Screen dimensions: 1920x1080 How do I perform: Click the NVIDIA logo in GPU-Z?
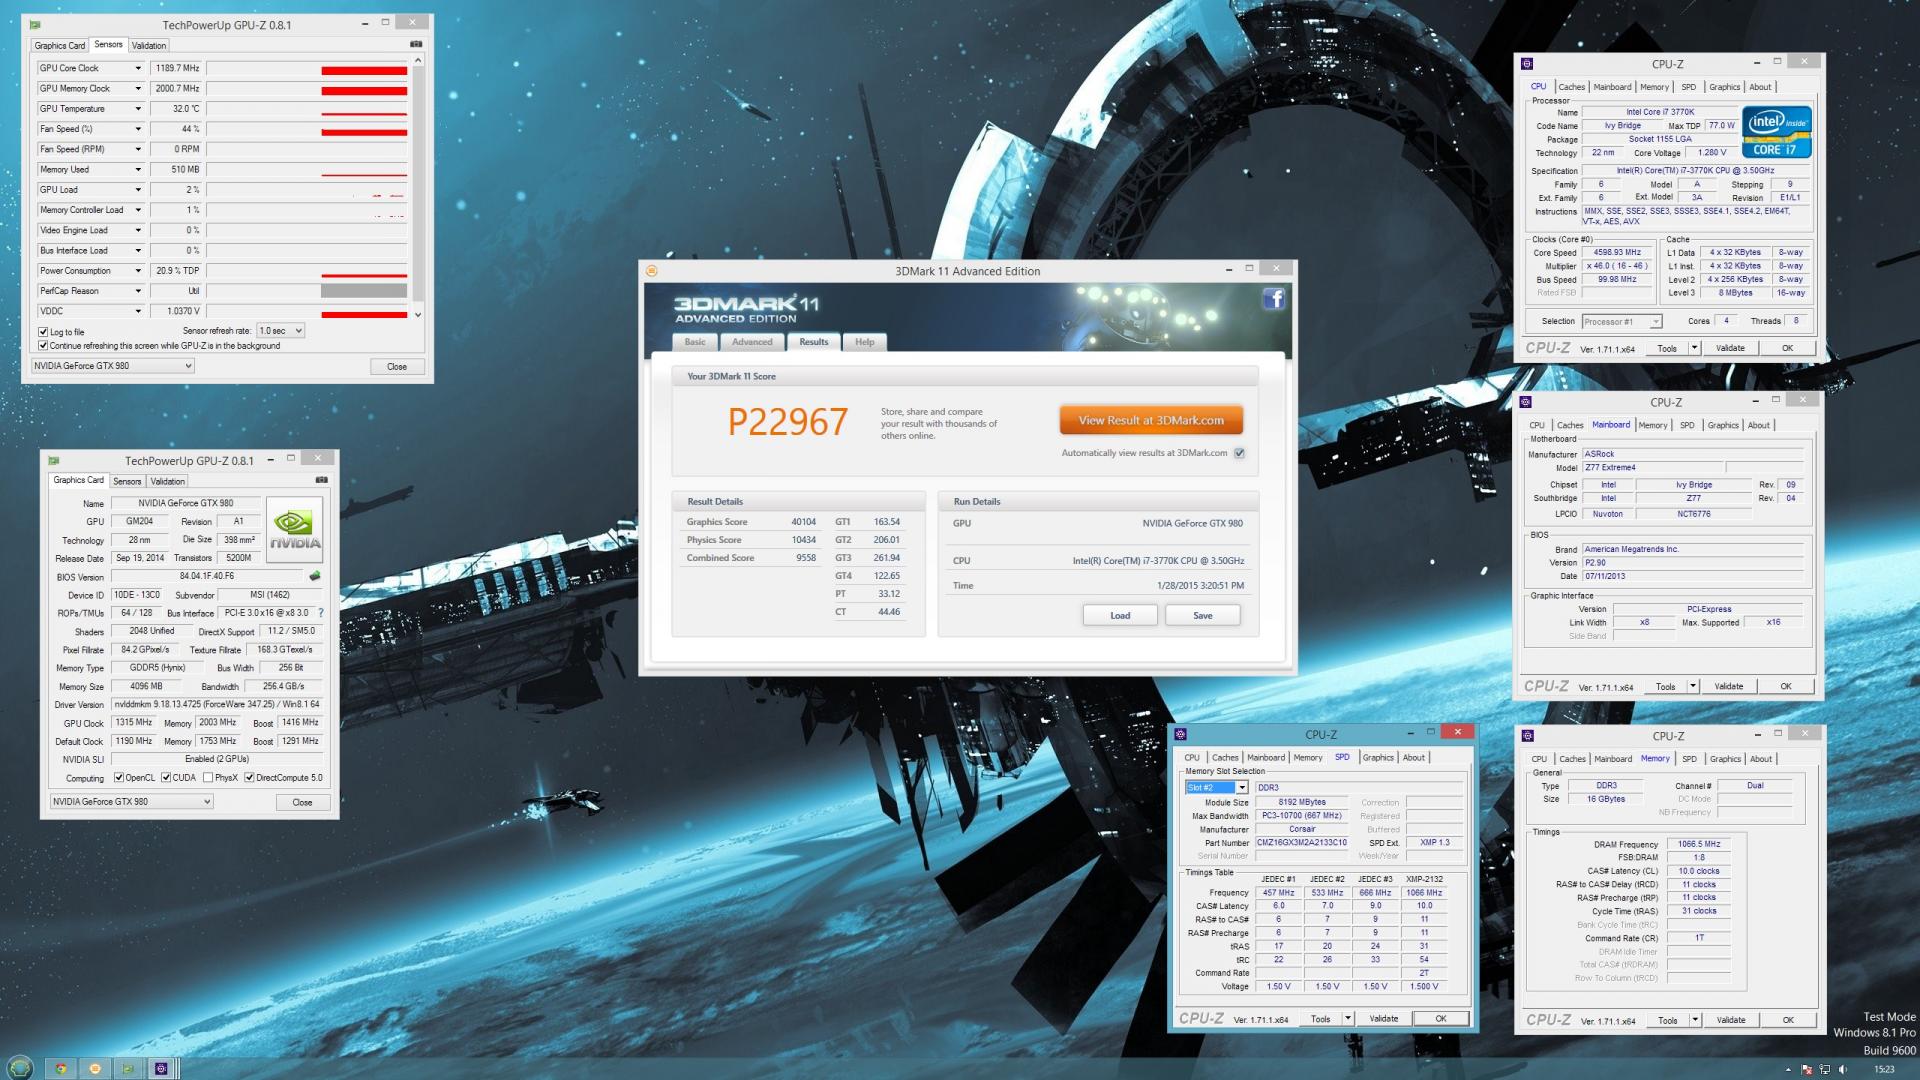[294, 529]
